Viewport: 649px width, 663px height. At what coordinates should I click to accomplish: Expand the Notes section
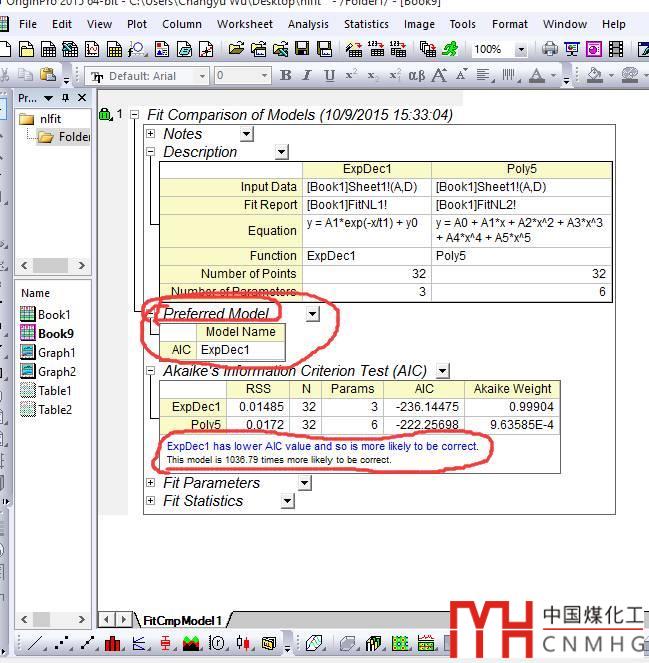[151, 134]
